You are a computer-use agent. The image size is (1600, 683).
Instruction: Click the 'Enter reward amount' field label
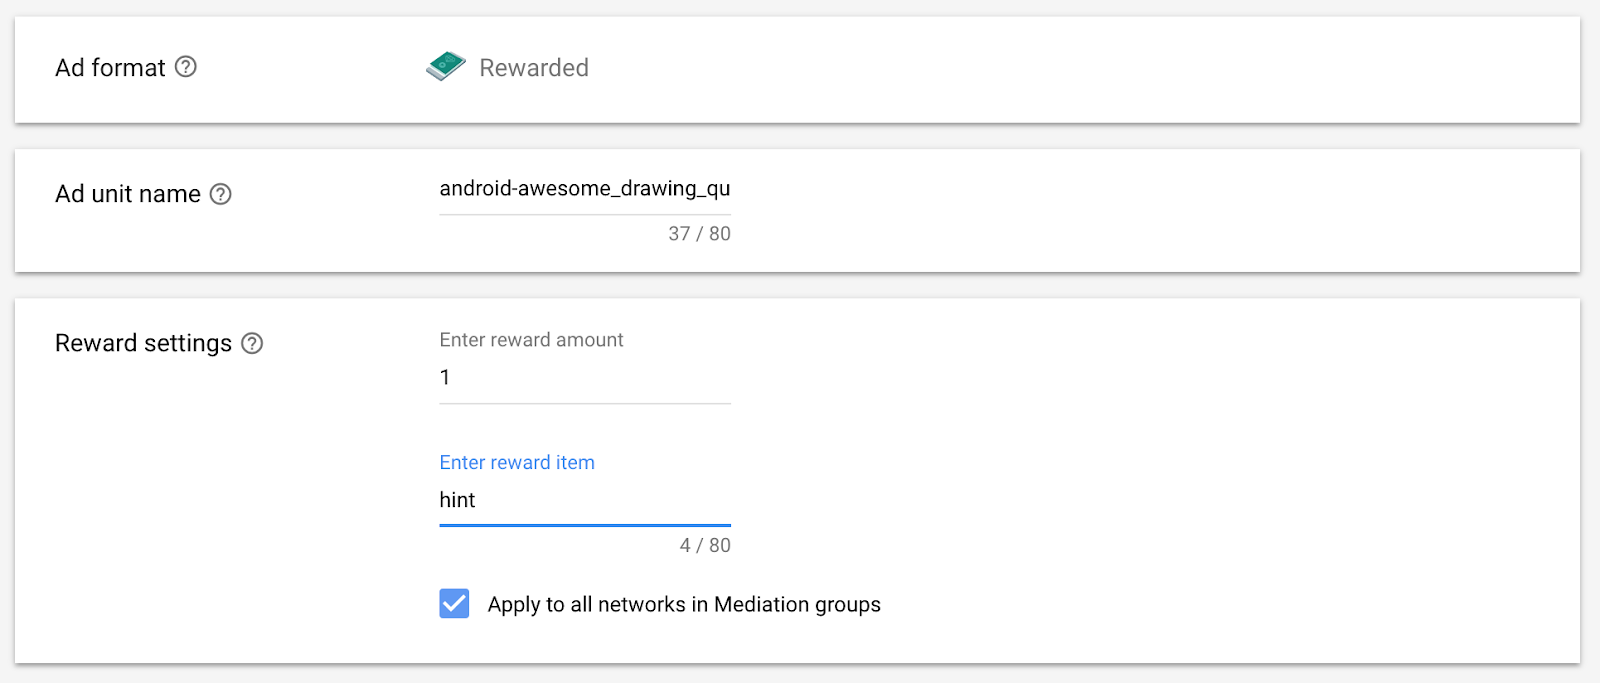click(531, 340)
